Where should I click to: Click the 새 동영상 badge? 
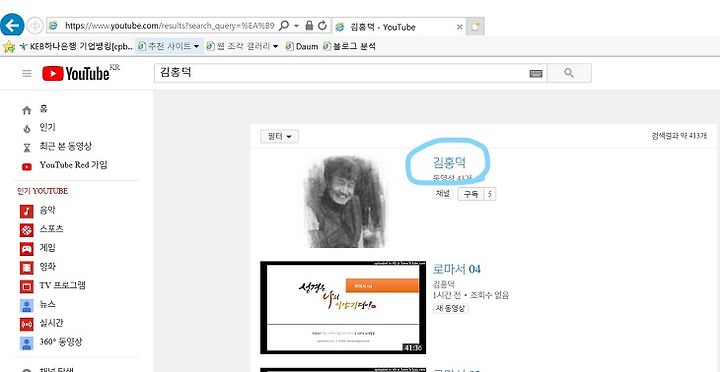[450, 308]
